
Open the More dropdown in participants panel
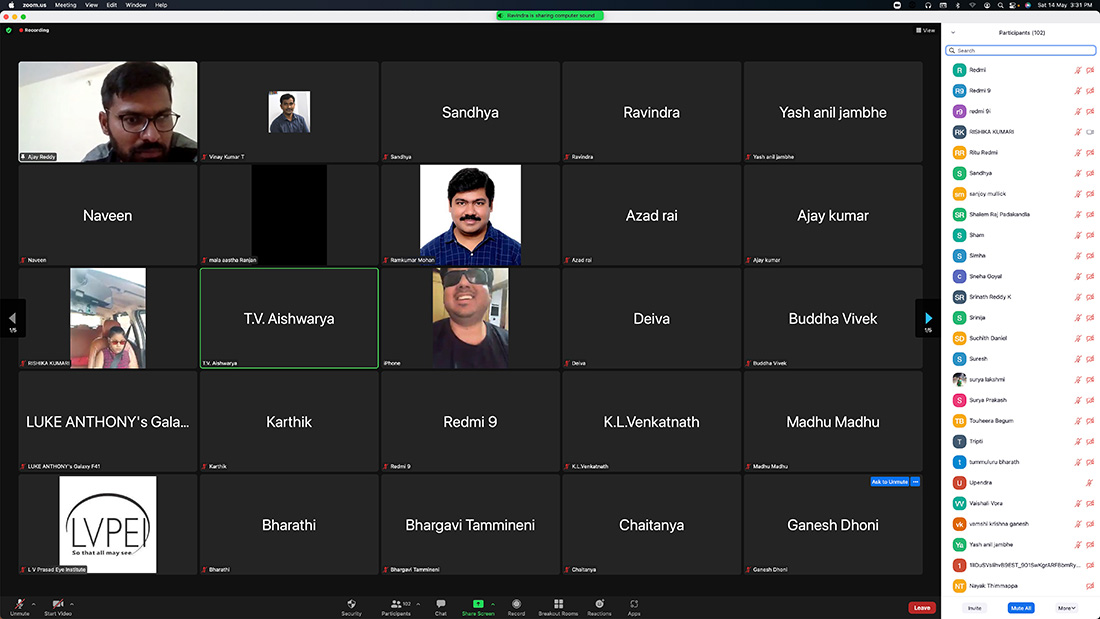pos(1066,607)
